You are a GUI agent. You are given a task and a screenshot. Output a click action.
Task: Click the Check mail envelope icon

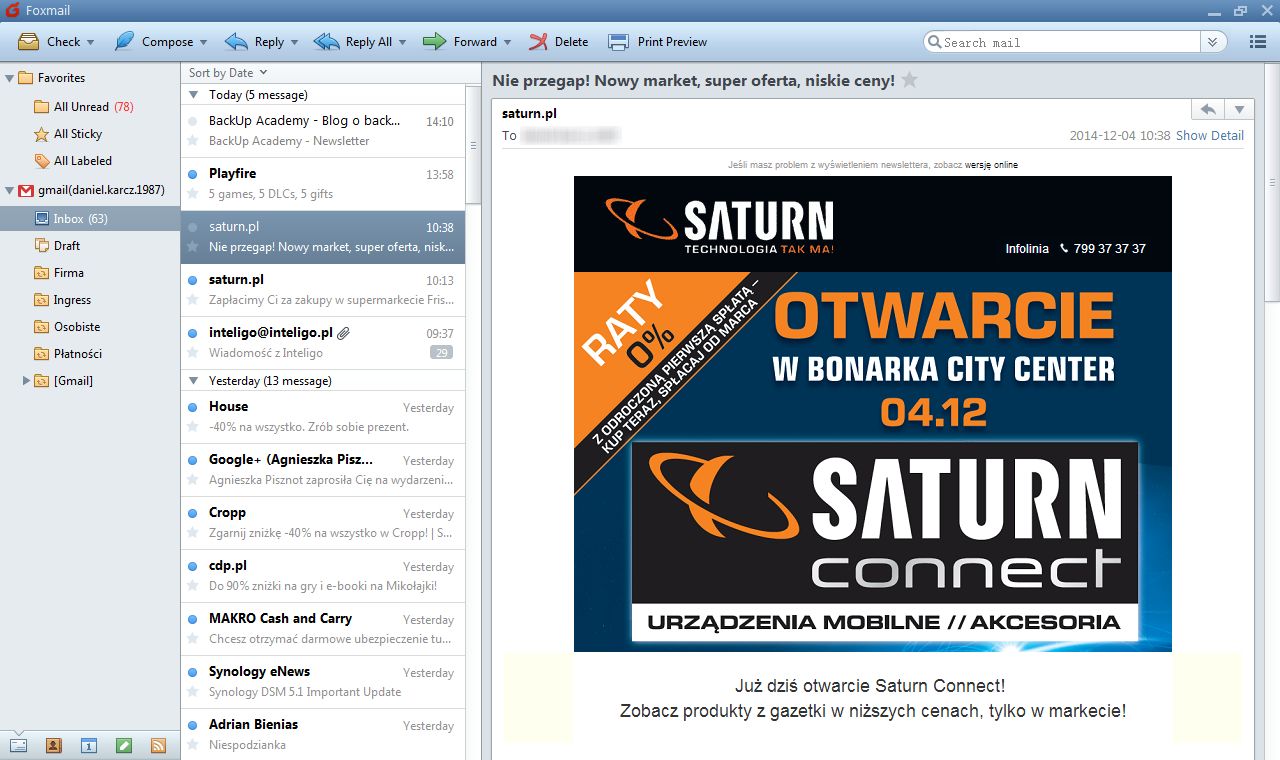click(29, 42)
